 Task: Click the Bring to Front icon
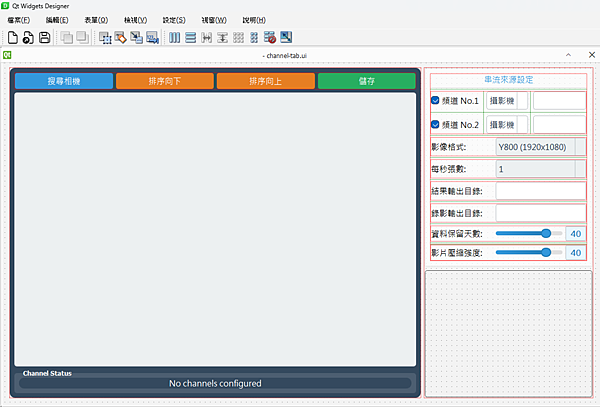point(82,37)
